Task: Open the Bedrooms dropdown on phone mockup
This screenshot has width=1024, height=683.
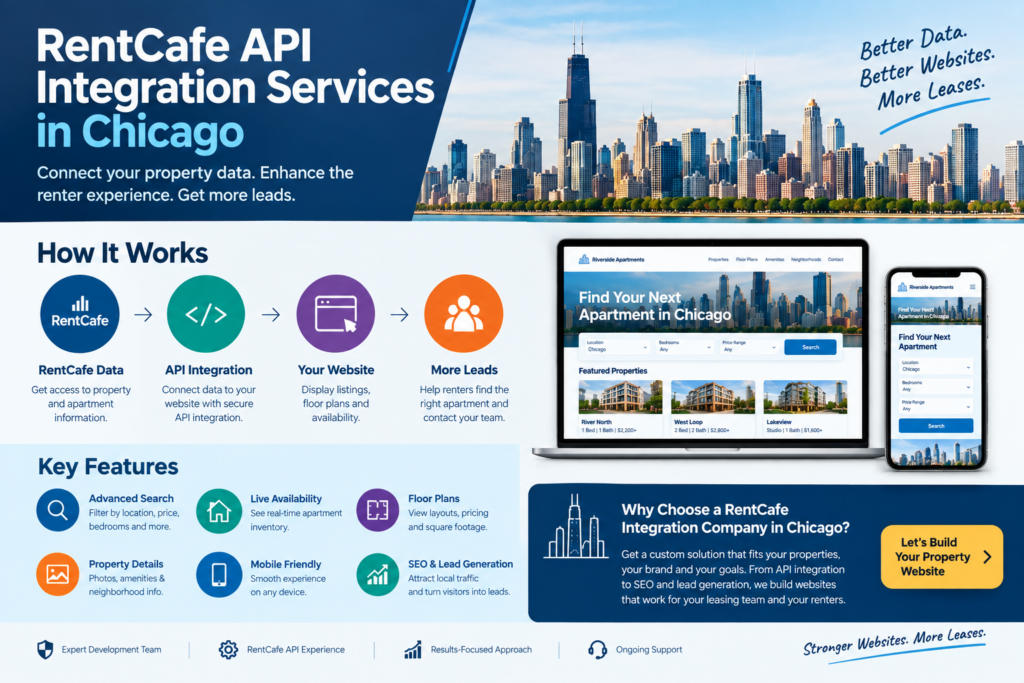Action: (x=936, y=386)
